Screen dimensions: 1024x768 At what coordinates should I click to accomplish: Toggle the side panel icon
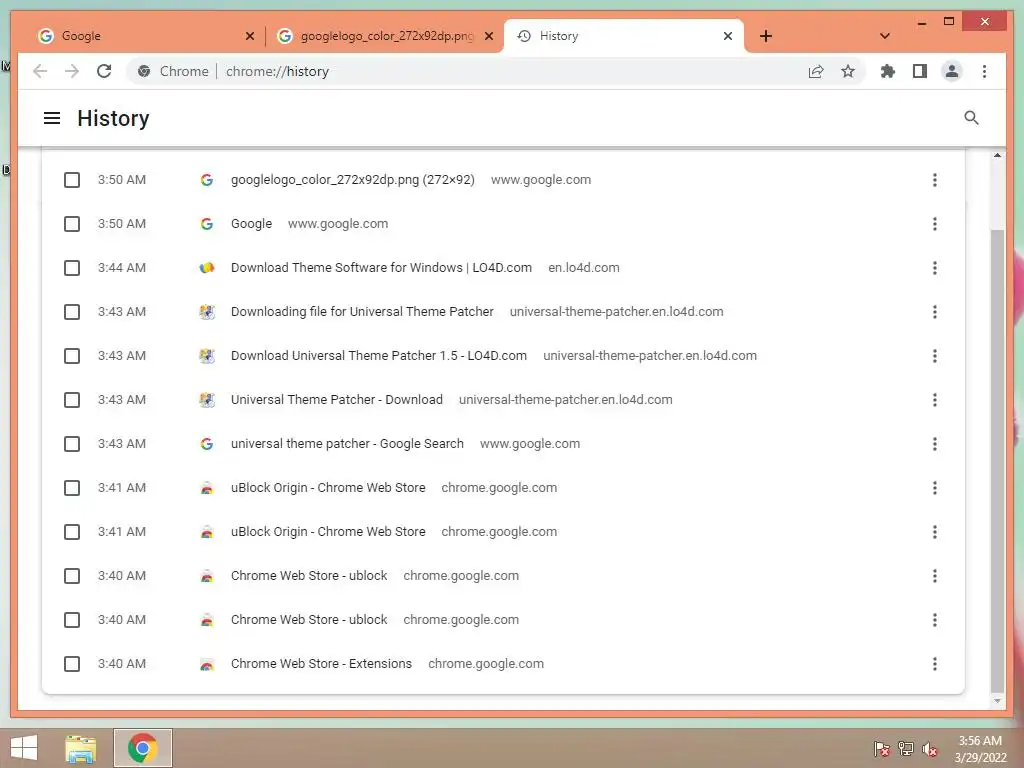920,71
